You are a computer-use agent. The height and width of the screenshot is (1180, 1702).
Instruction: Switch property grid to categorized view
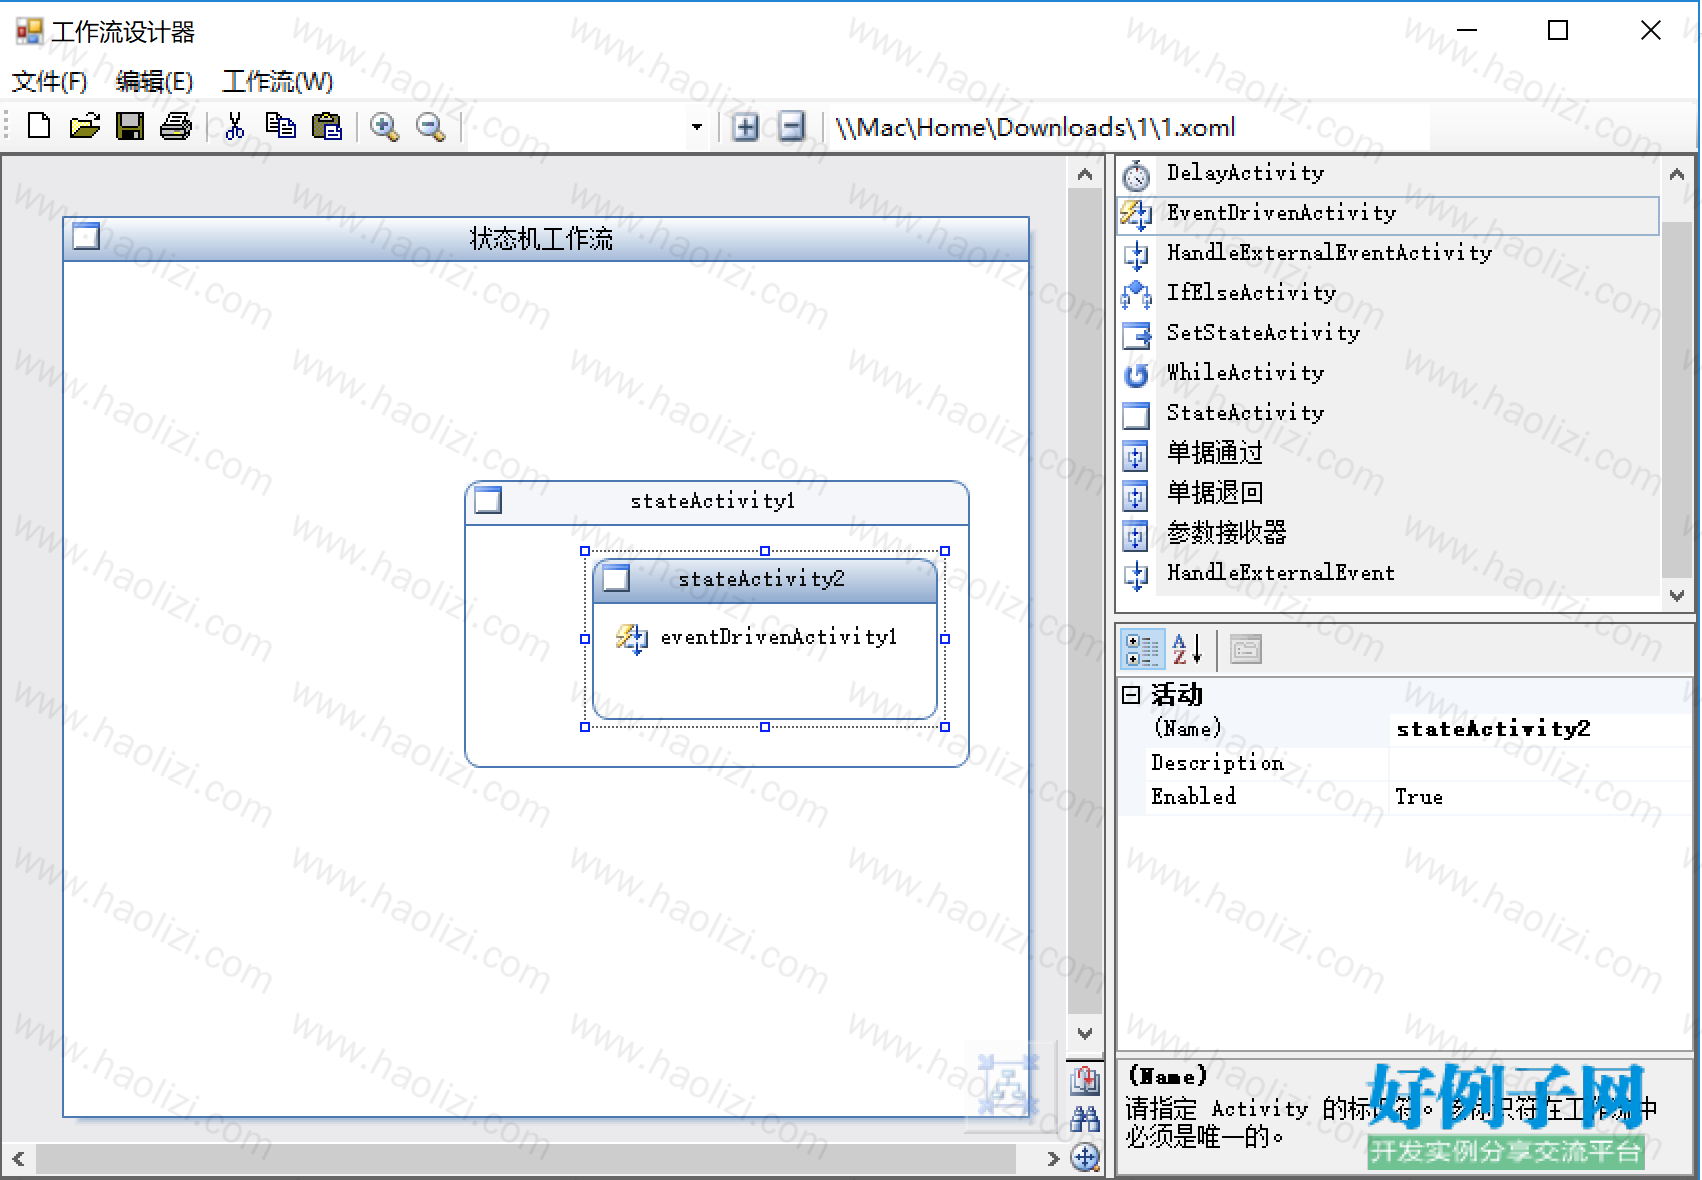click(x=1142, y=650)
